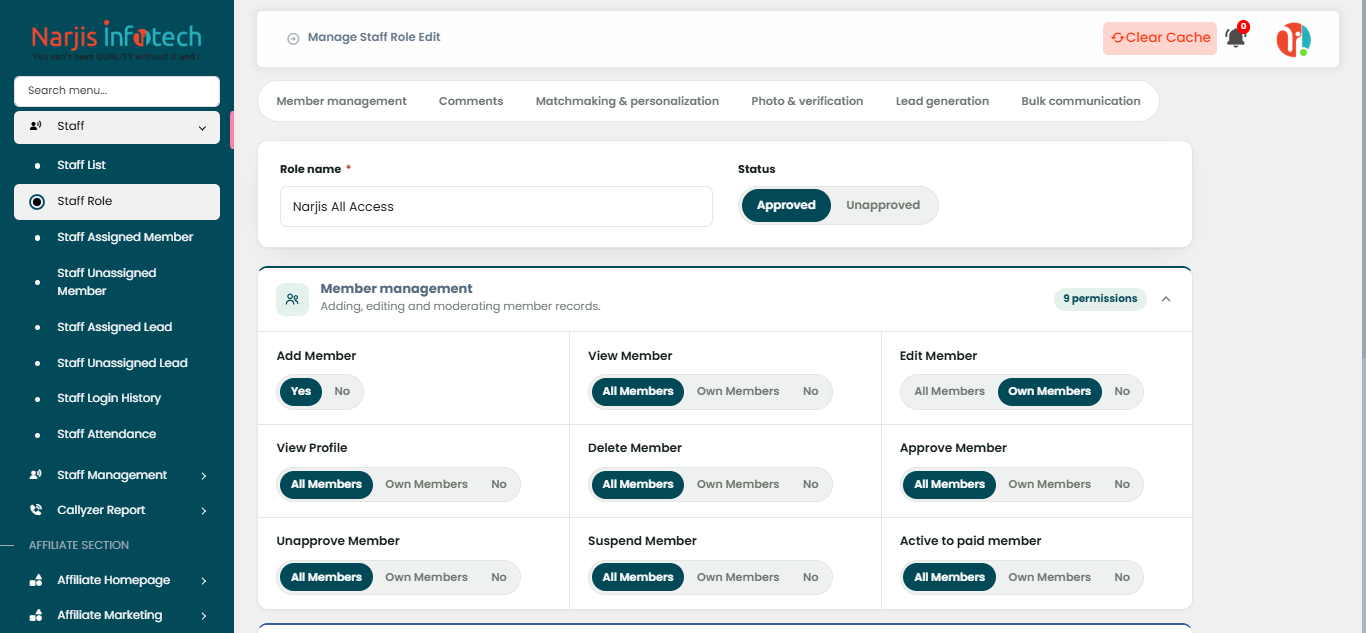This screenshot has width=1366, height=633.
Task: Click the Staff menu people icon
Action: [x=36, y=126]
